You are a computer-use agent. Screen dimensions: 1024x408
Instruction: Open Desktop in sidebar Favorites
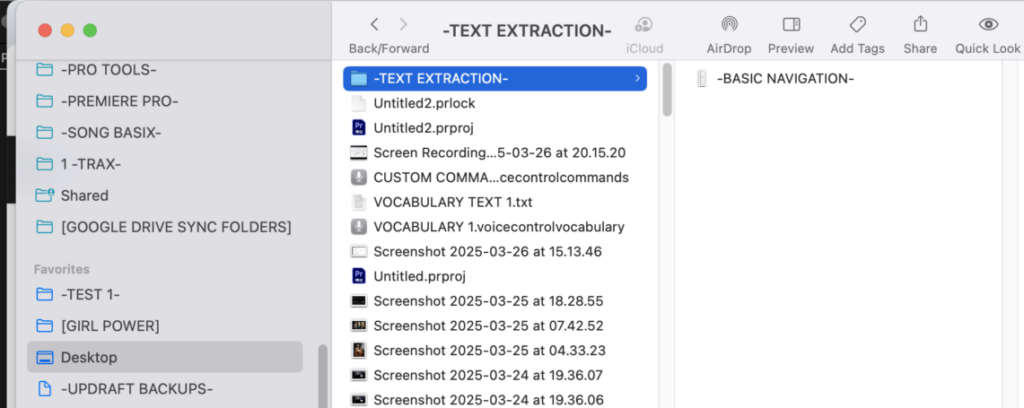click(89, 357)
